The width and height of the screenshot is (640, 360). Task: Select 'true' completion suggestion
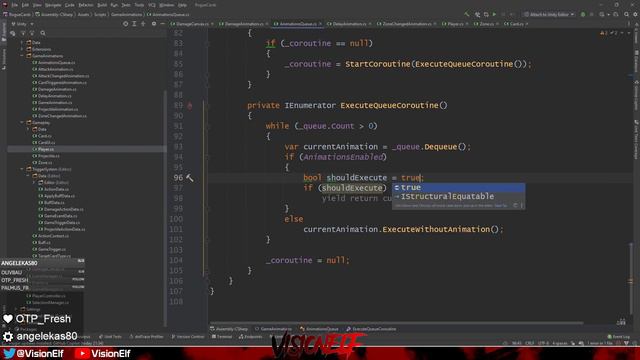coord(458,187)
